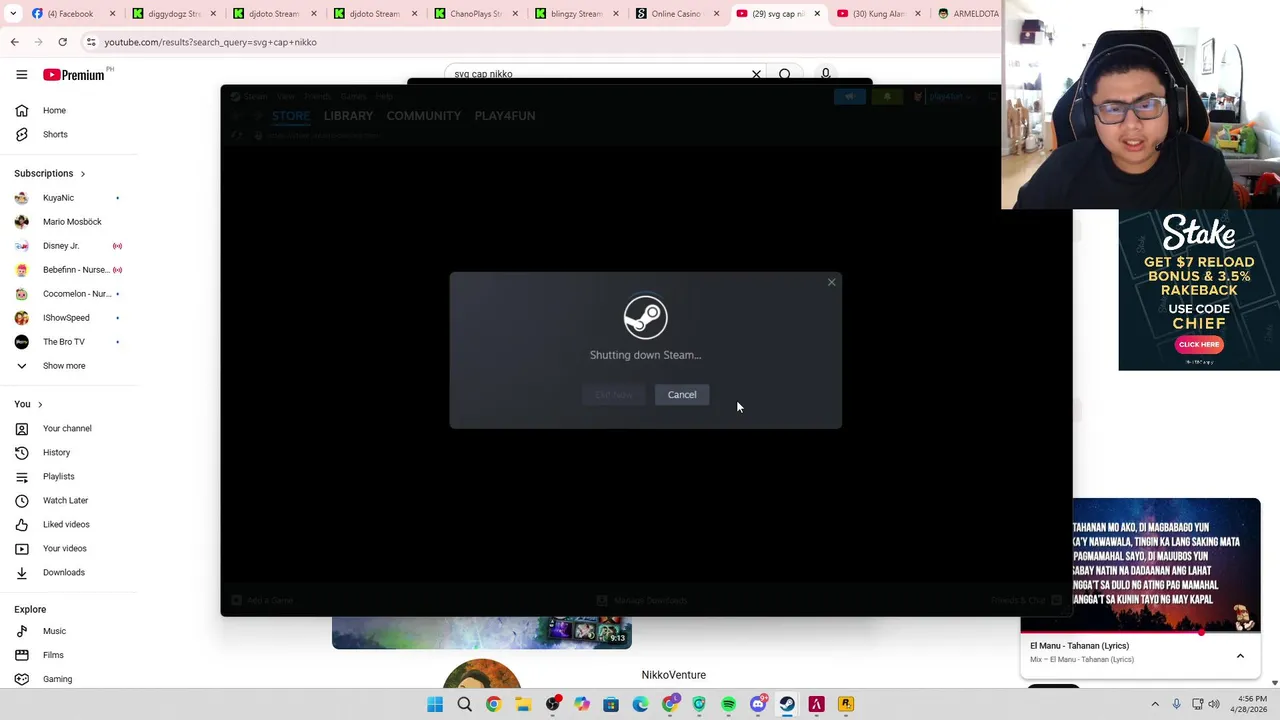1280x720 pixels.
Task: Open Steam COMMUNITY tab
Action: (x=424, y=116)
